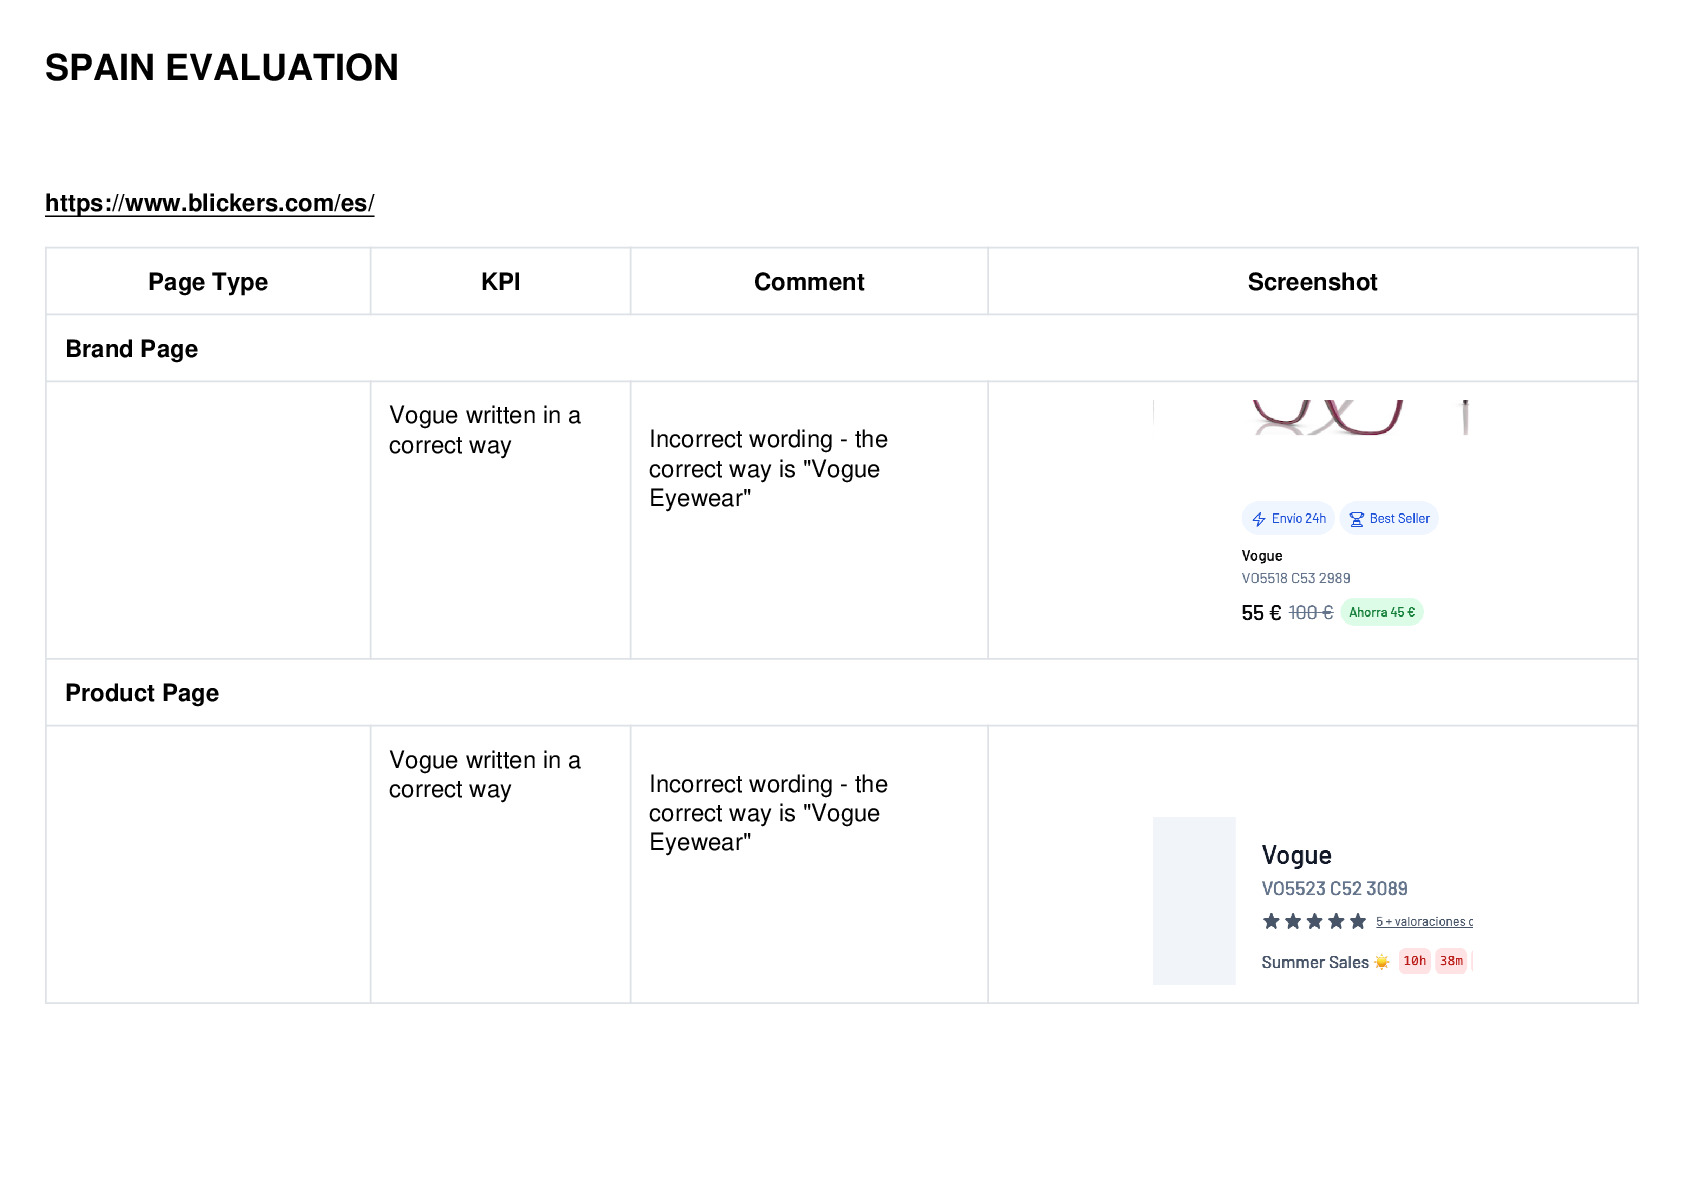Click the sun icon next to Summer Sales
The height and width of the screenshot is (1191, 1684).
click(1382, 962)
